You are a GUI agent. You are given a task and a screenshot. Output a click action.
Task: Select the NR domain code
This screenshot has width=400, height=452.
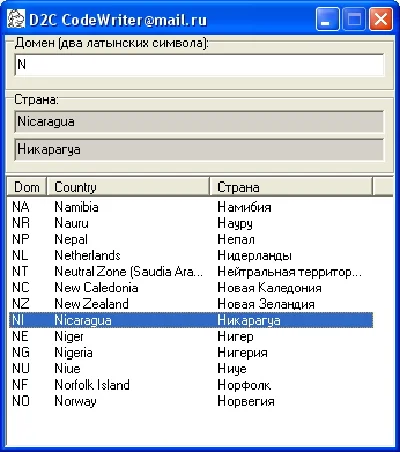(21, 223)
